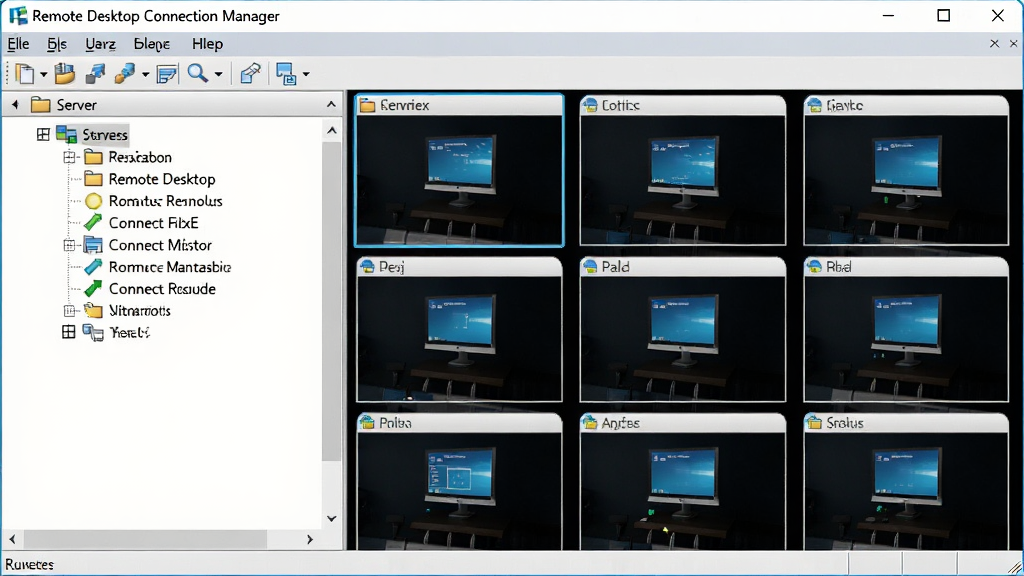Open the magnifier search dropdown arrow

[x=219, y=74]
